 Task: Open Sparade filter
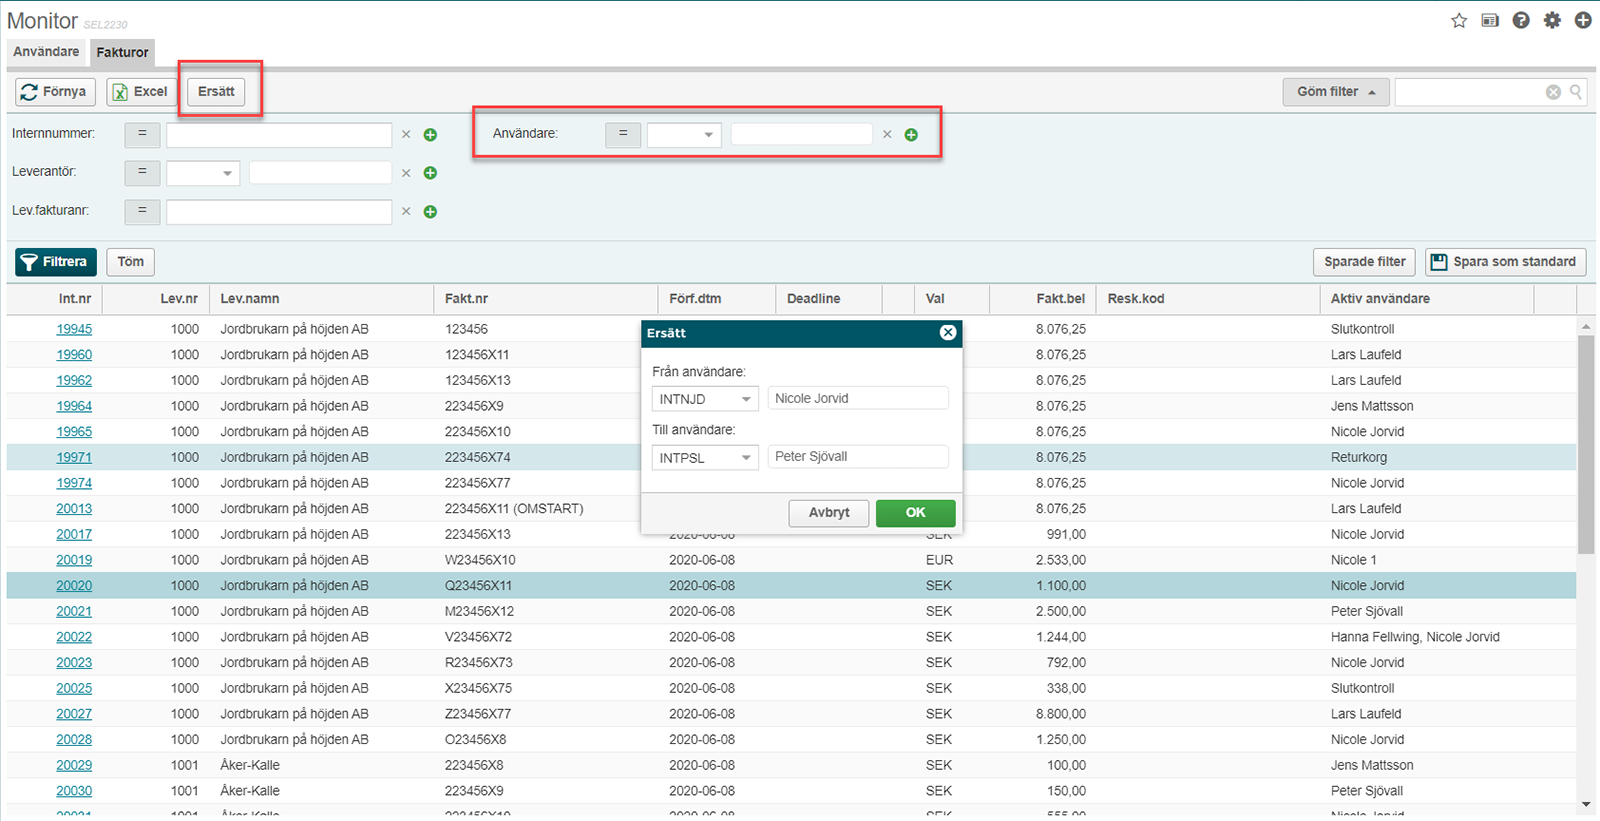[x=1364, y=262]
